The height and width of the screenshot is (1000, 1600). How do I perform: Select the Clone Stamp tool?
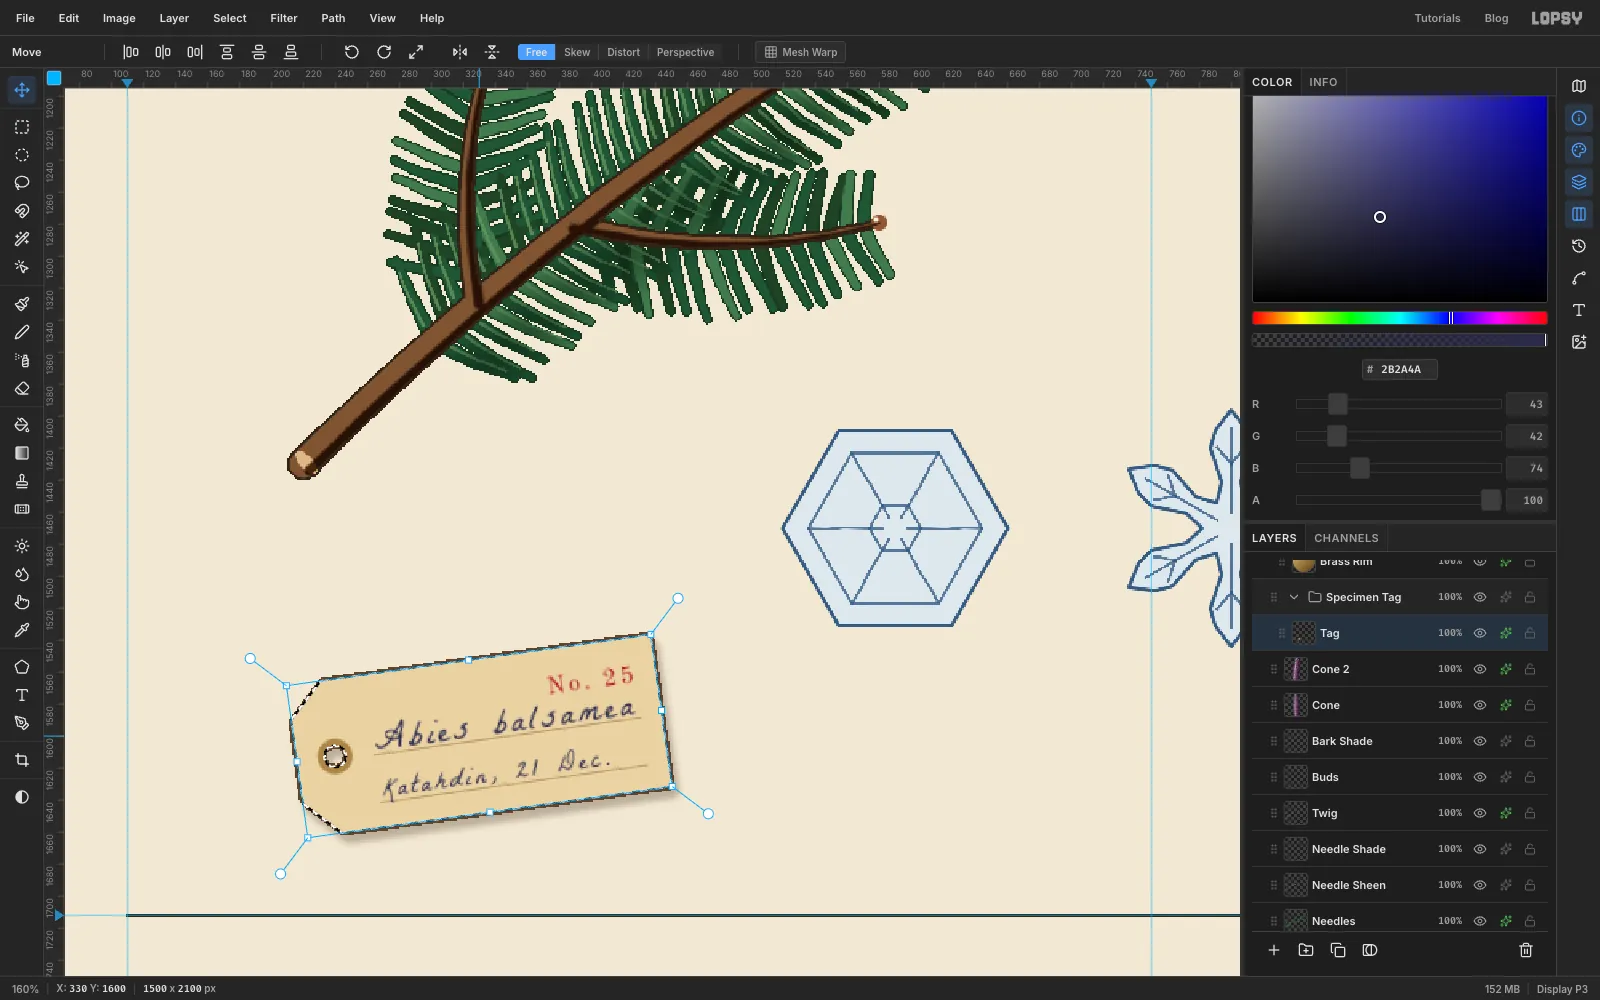(22, 481)
